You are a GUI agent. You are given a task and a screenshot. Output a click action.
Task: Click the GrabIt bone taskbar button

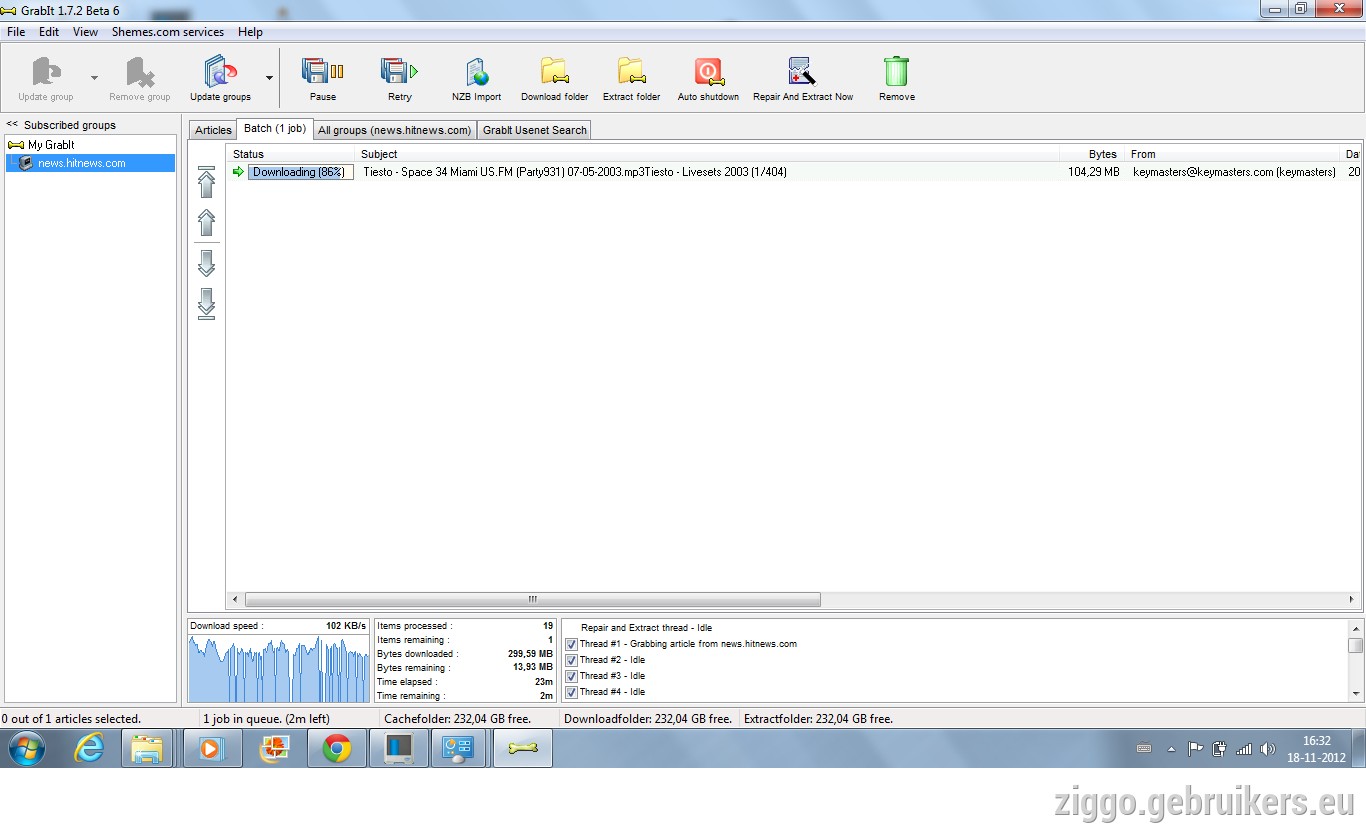pyautogui.click(x=523, y=748)
